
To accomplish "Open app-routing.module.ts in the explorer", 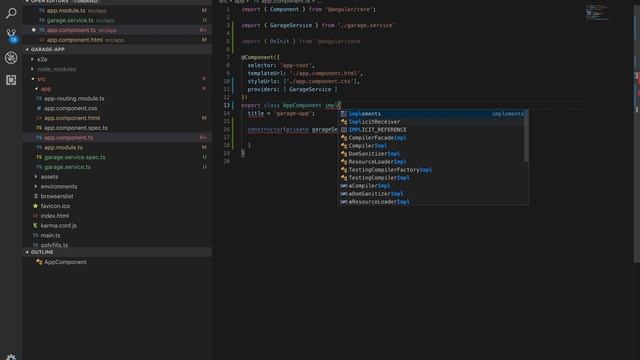I will coord(117,98).
